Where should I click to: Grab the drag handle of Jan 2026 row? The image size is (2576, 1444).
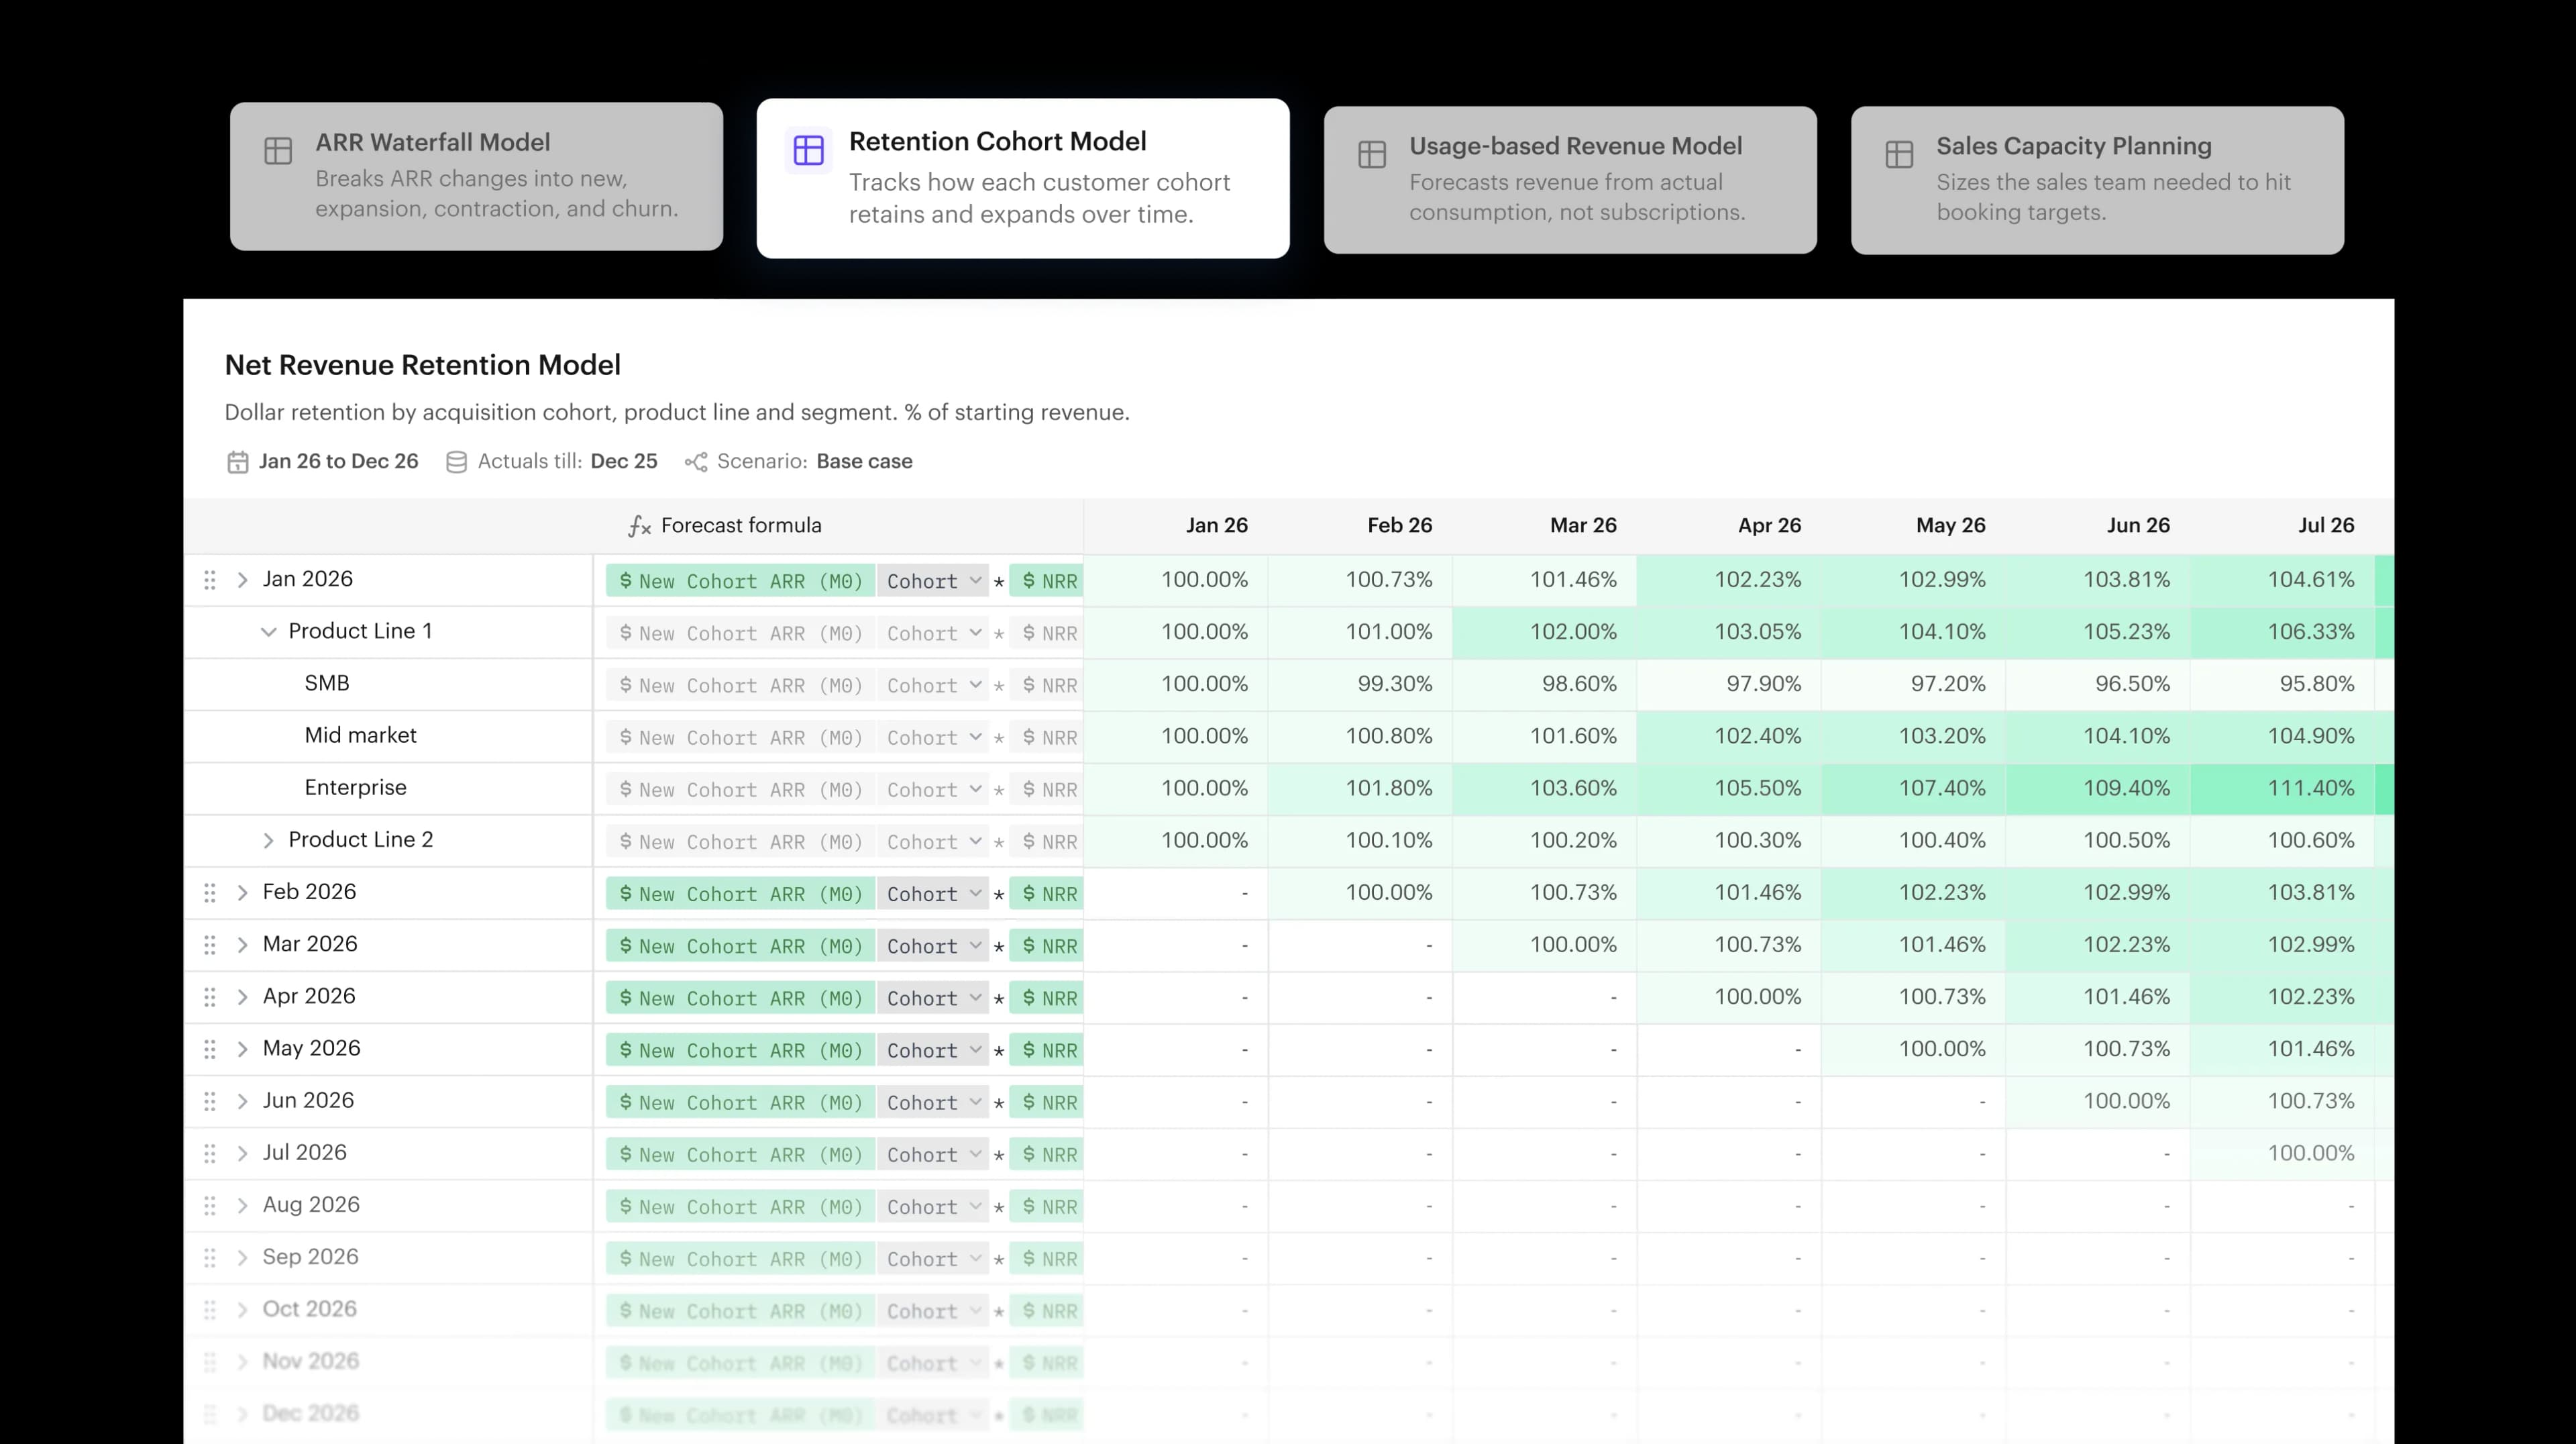pos(210,580)
